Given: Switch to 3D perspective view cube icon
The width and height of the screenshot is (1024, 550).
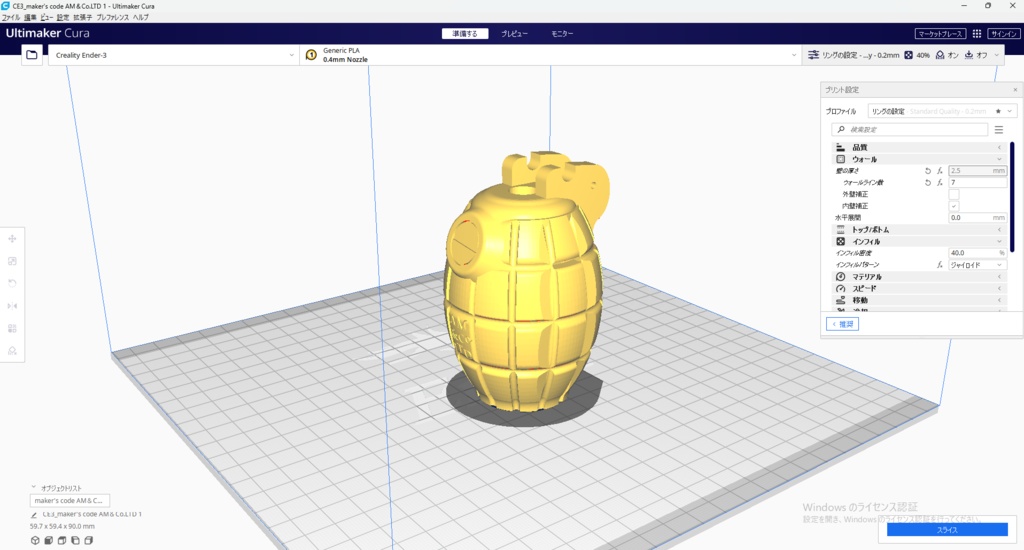Looking at the screenshot, I should tap(35, 540).
